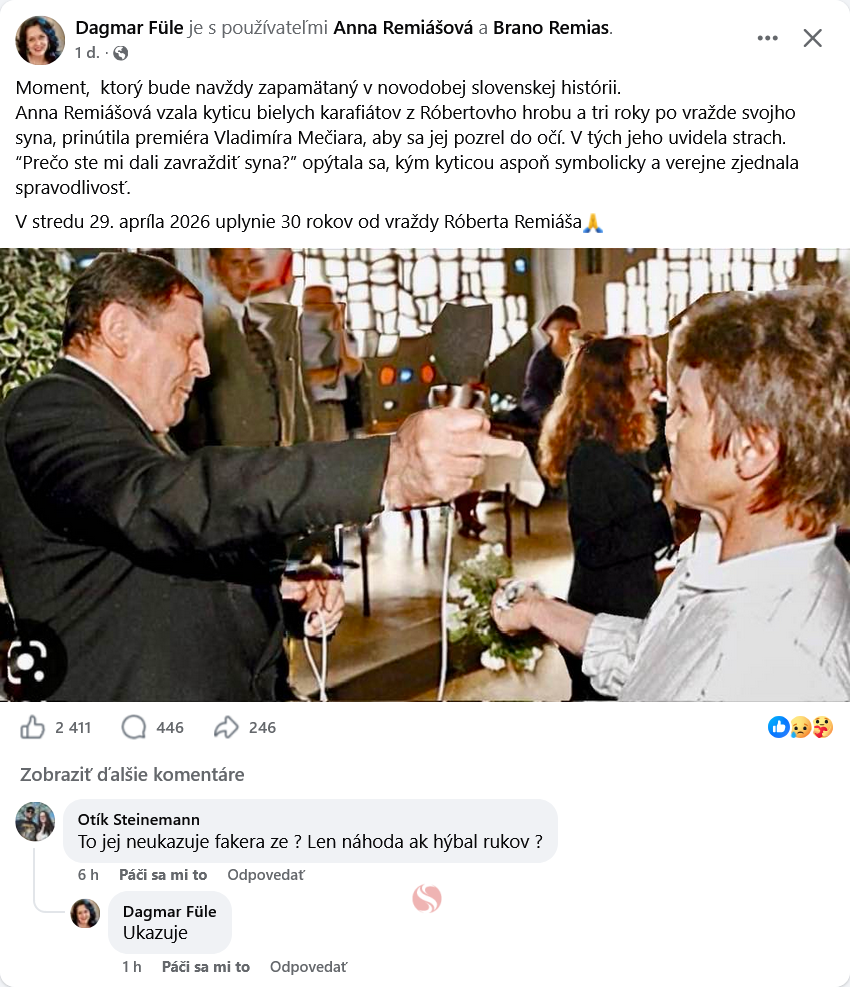The image size is (850, 987).
Task: Close the post with the X icon
Action: click(x=813, y=38)
